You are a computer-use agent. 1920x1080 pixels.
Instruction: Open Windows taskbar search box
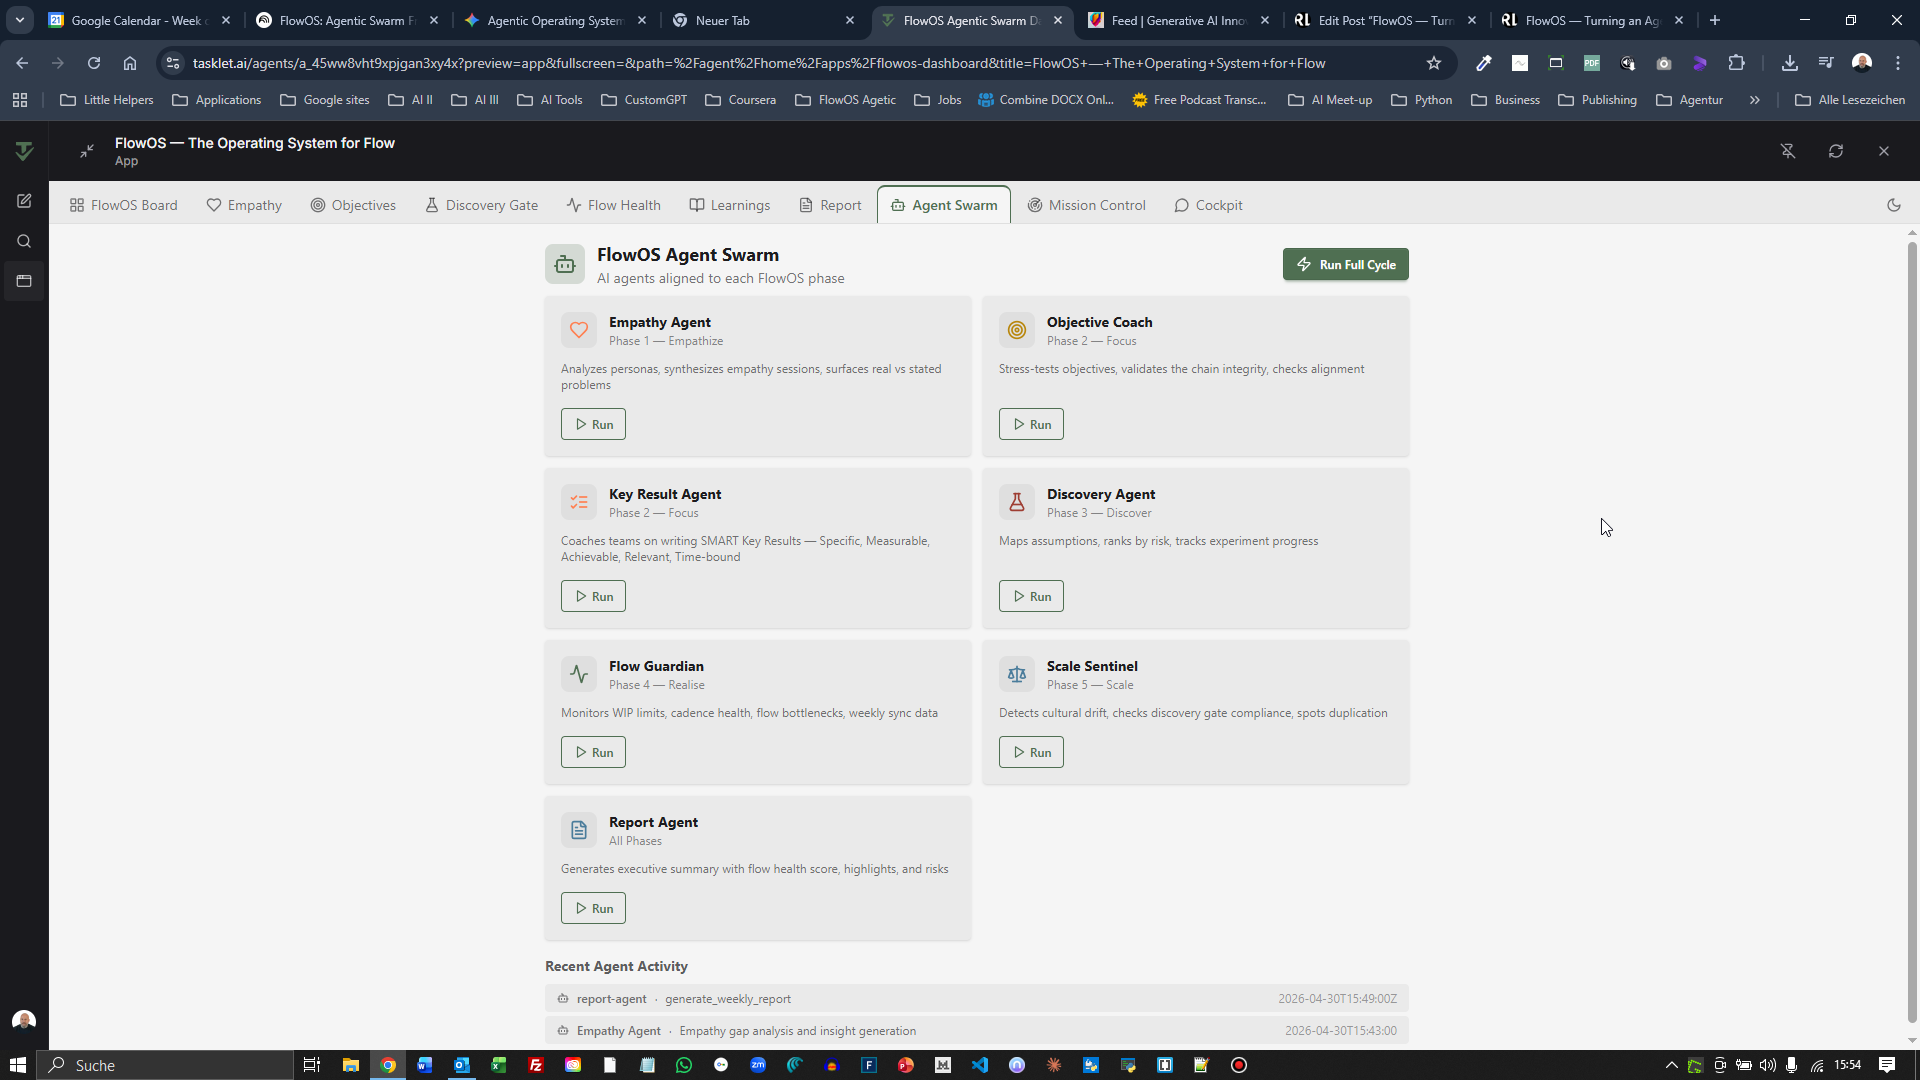[166, 1065]
